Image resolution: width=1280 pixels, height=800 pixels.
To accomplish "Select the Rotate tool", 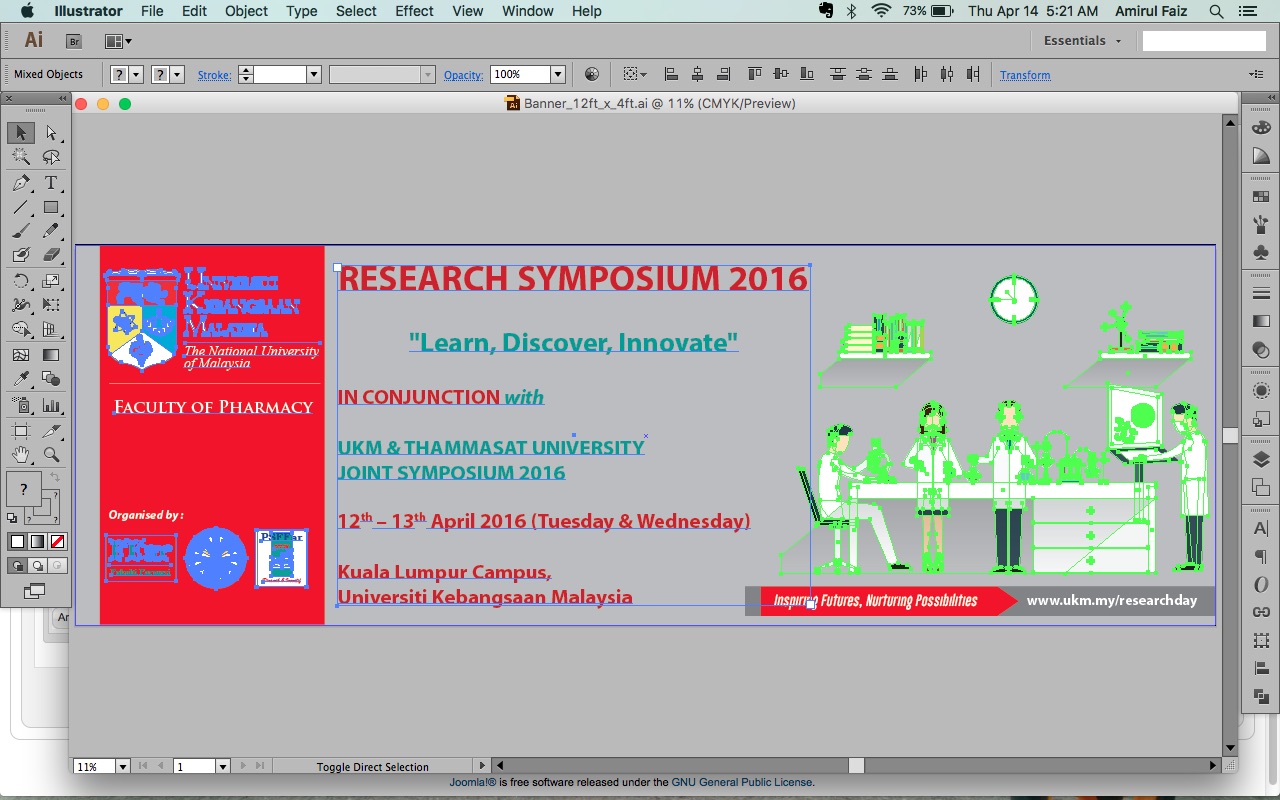I will coord(21,281).
